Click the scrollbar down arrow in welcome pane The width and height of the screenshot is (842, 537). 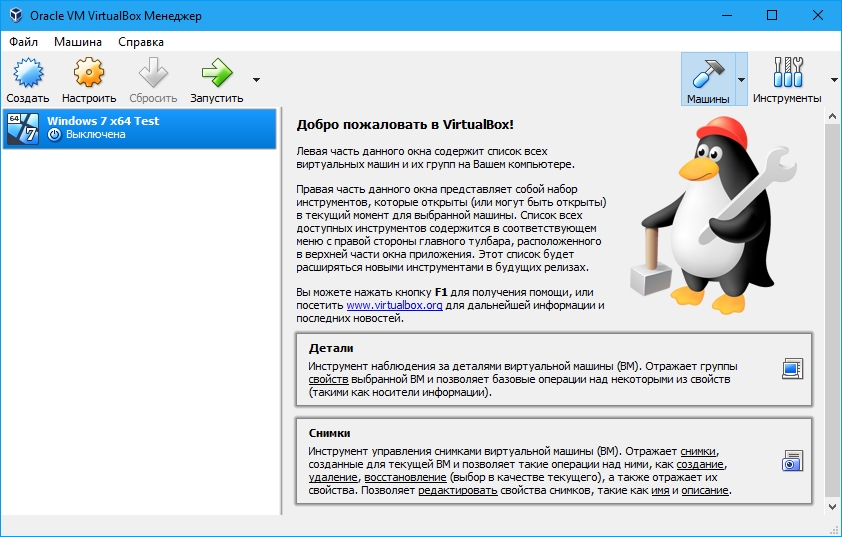tap(832, 506)
